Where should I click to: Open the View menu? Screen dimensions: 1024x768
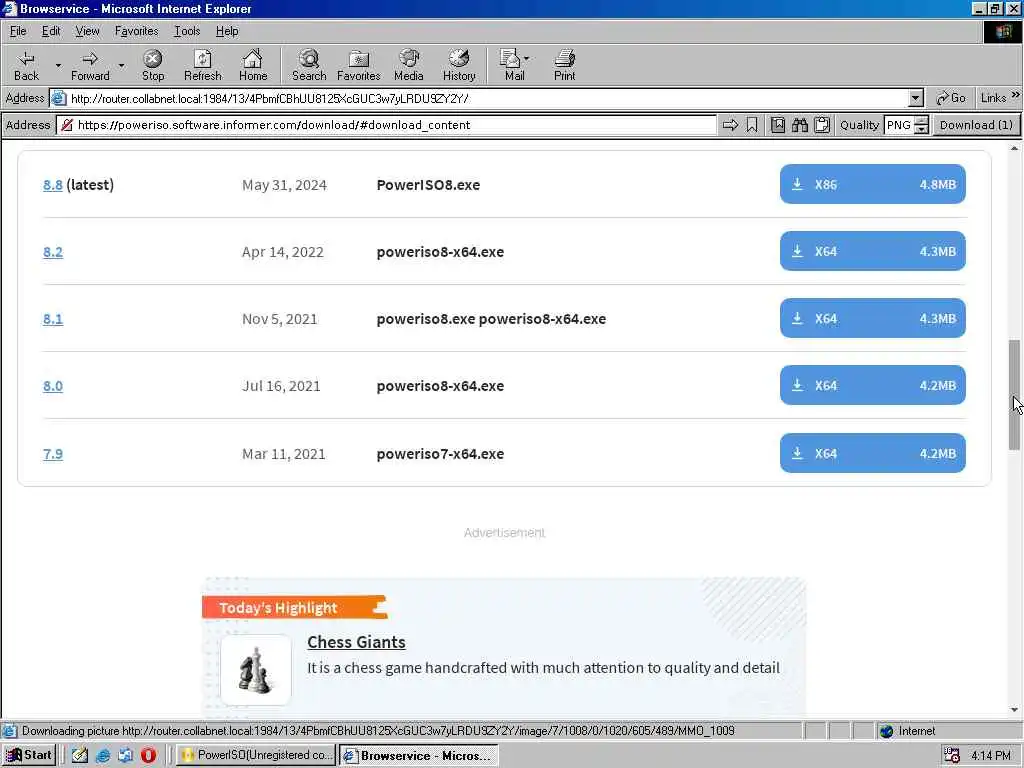87,31
